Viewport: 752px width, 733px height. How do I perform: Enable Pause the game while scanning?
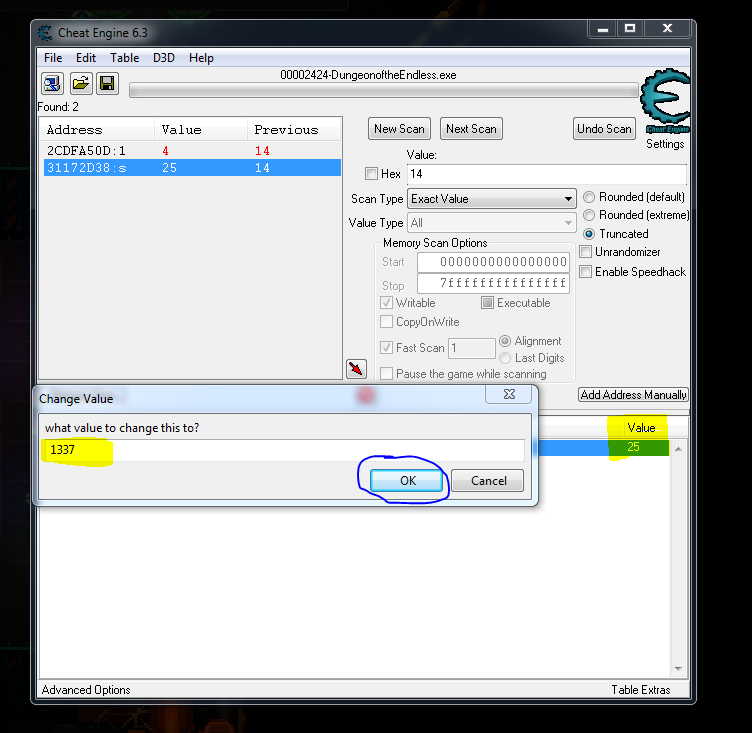click(386, 373)
